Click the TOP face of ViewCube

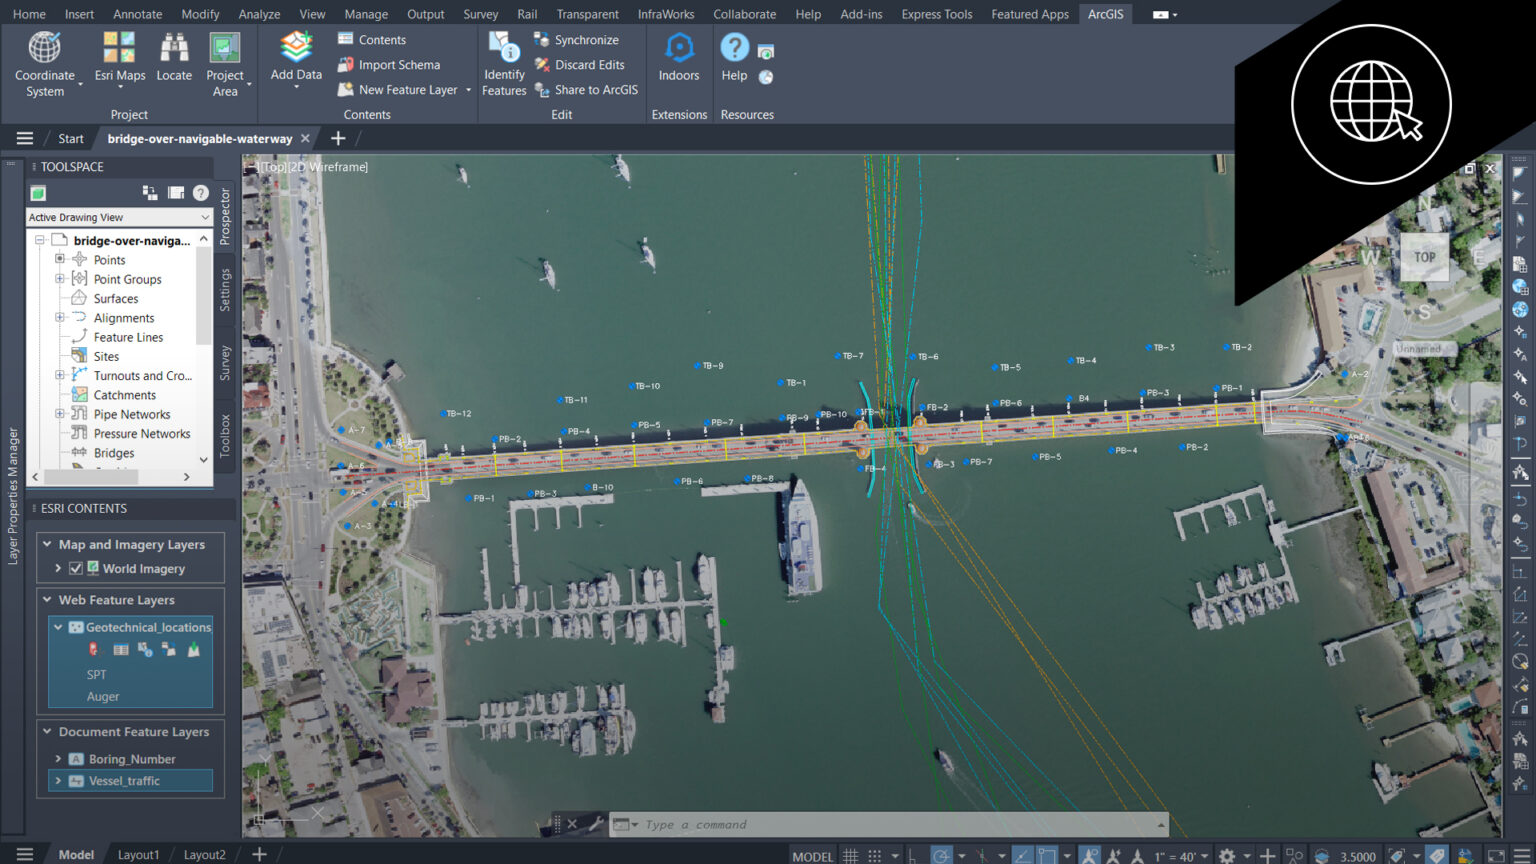point(1424,257)
